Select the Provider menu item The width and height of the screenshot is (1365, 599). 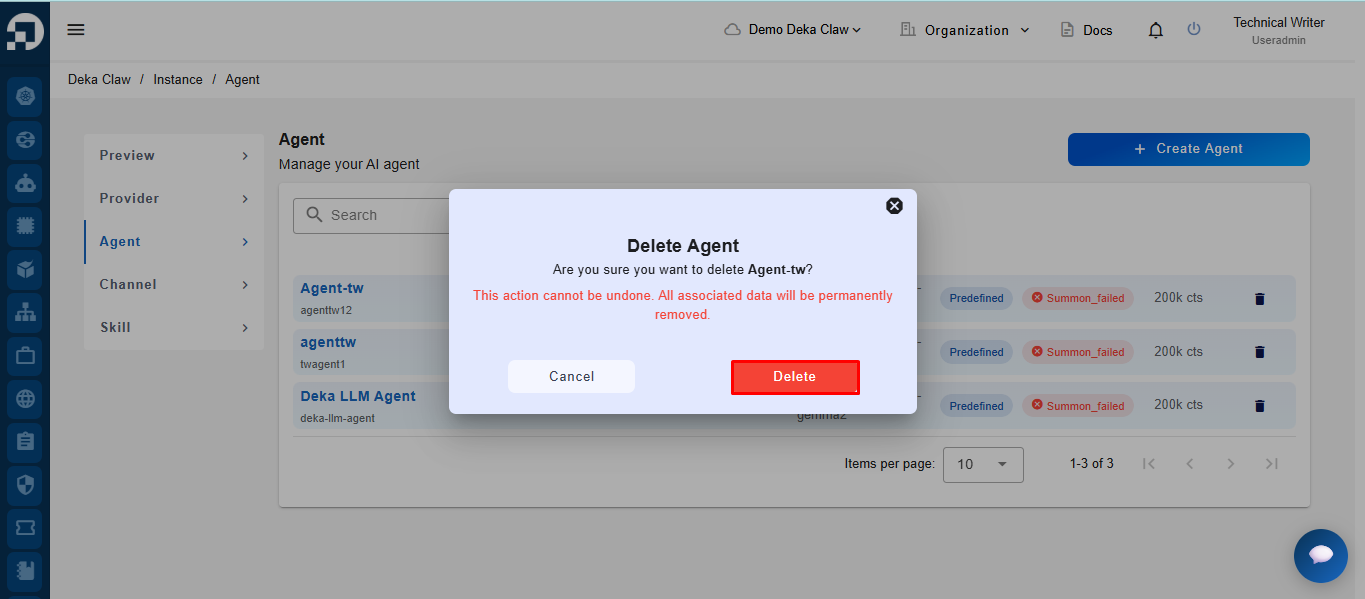(x=174, y=198)
